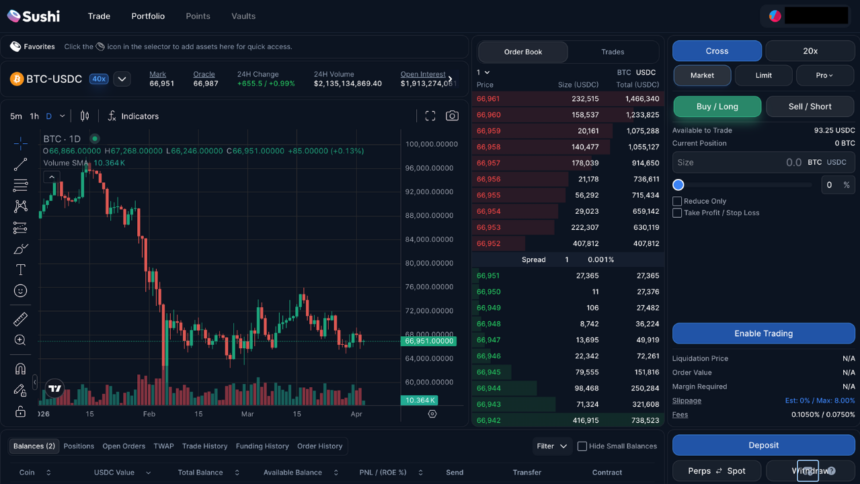
Task: Select the ruler measure tool
Action: coord(20,319)
